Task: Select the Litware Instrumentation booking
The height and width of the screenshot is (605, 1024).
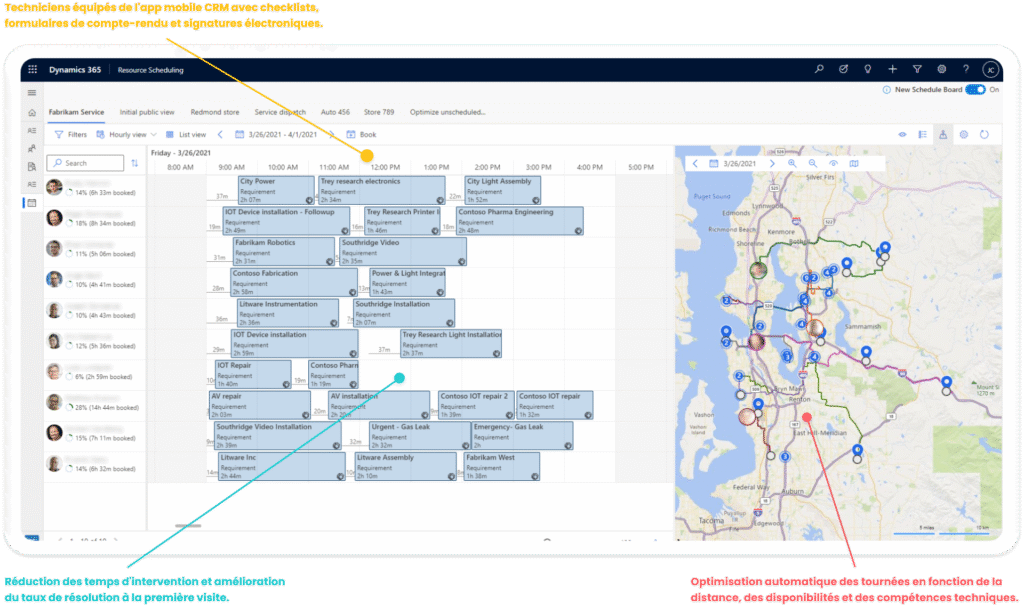Action: (x=288, y=313)
